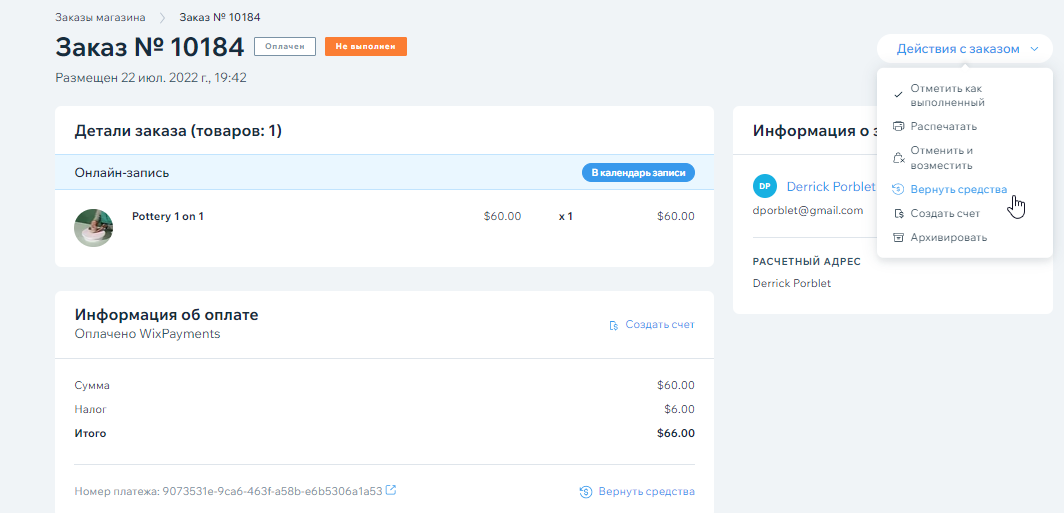Click the DP customer avatar
1064x513 pixels.
pos(765,187)
